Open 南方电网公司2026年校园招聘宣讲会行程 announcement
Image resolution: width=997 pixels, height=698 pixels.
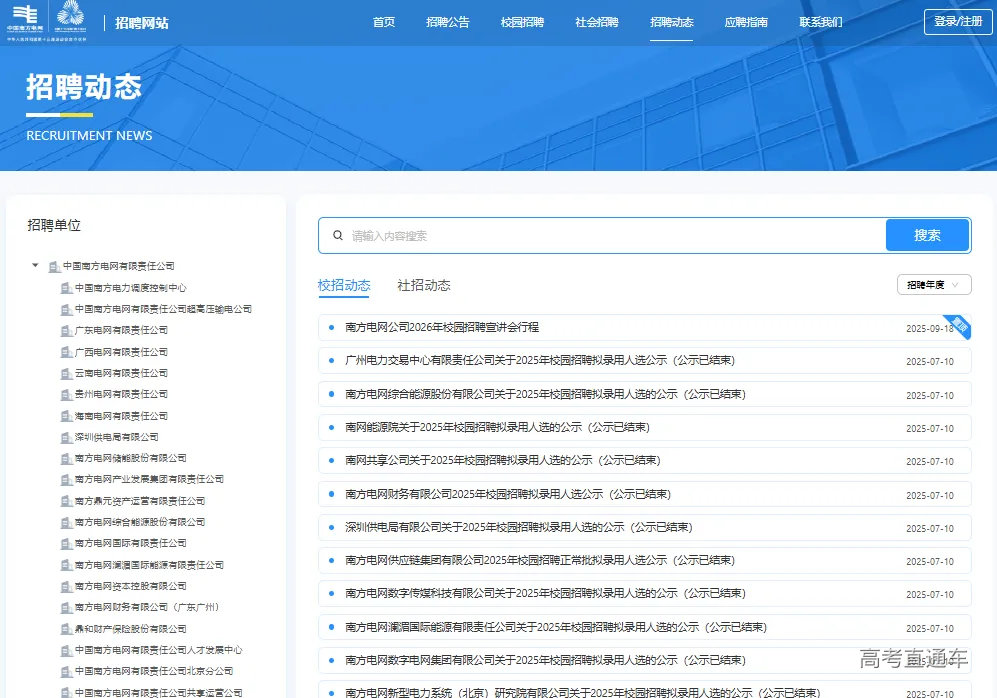441,328
